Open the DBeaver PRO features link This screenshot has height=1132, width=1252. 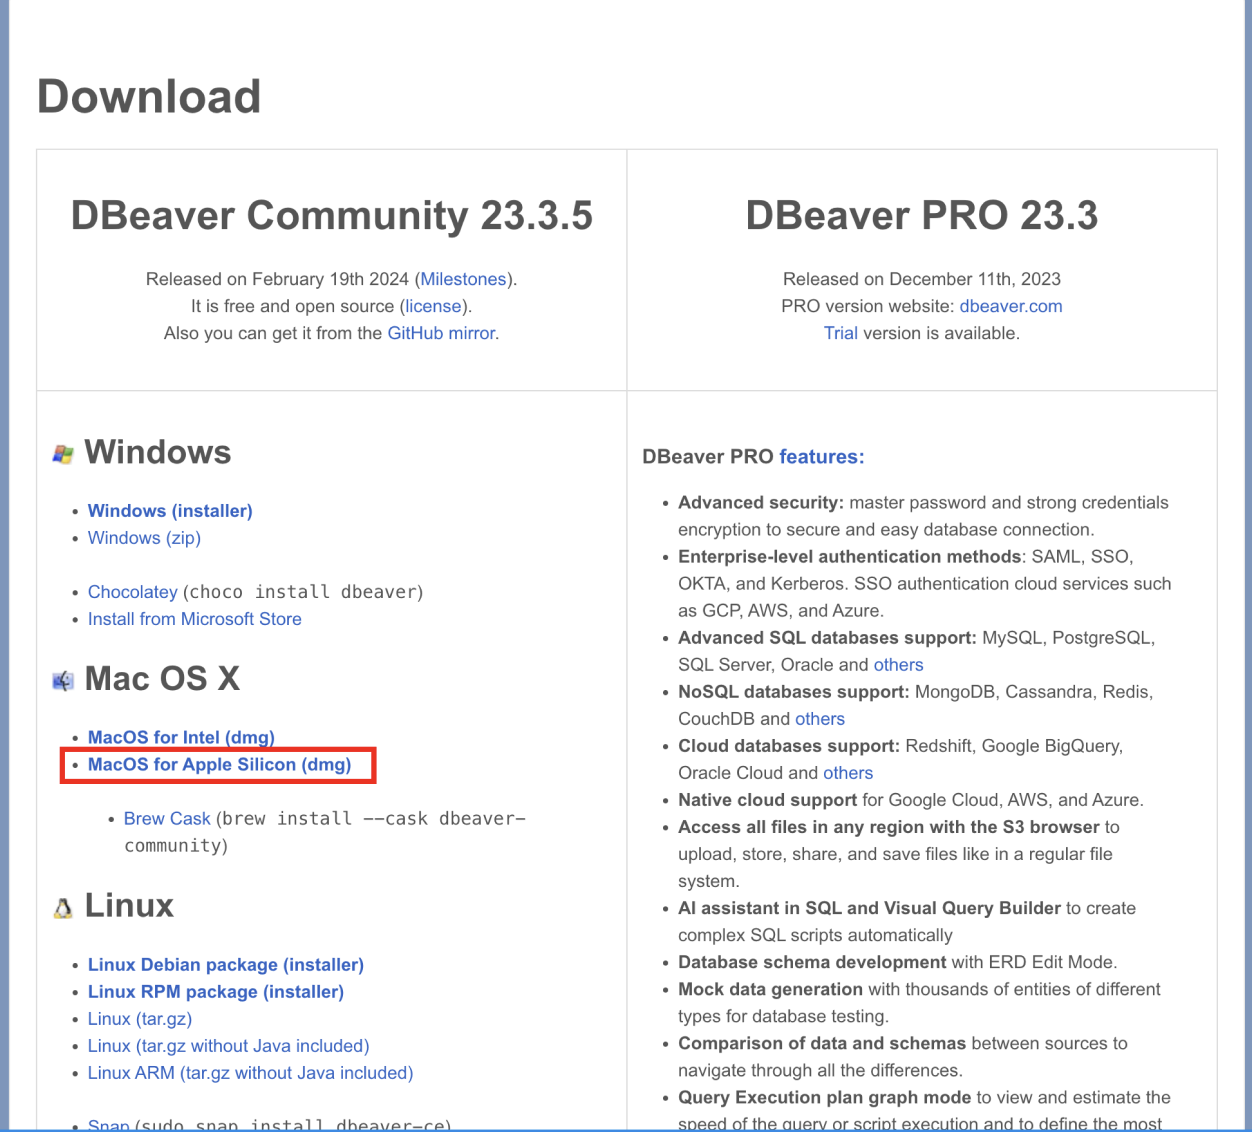tap(822, 457)
